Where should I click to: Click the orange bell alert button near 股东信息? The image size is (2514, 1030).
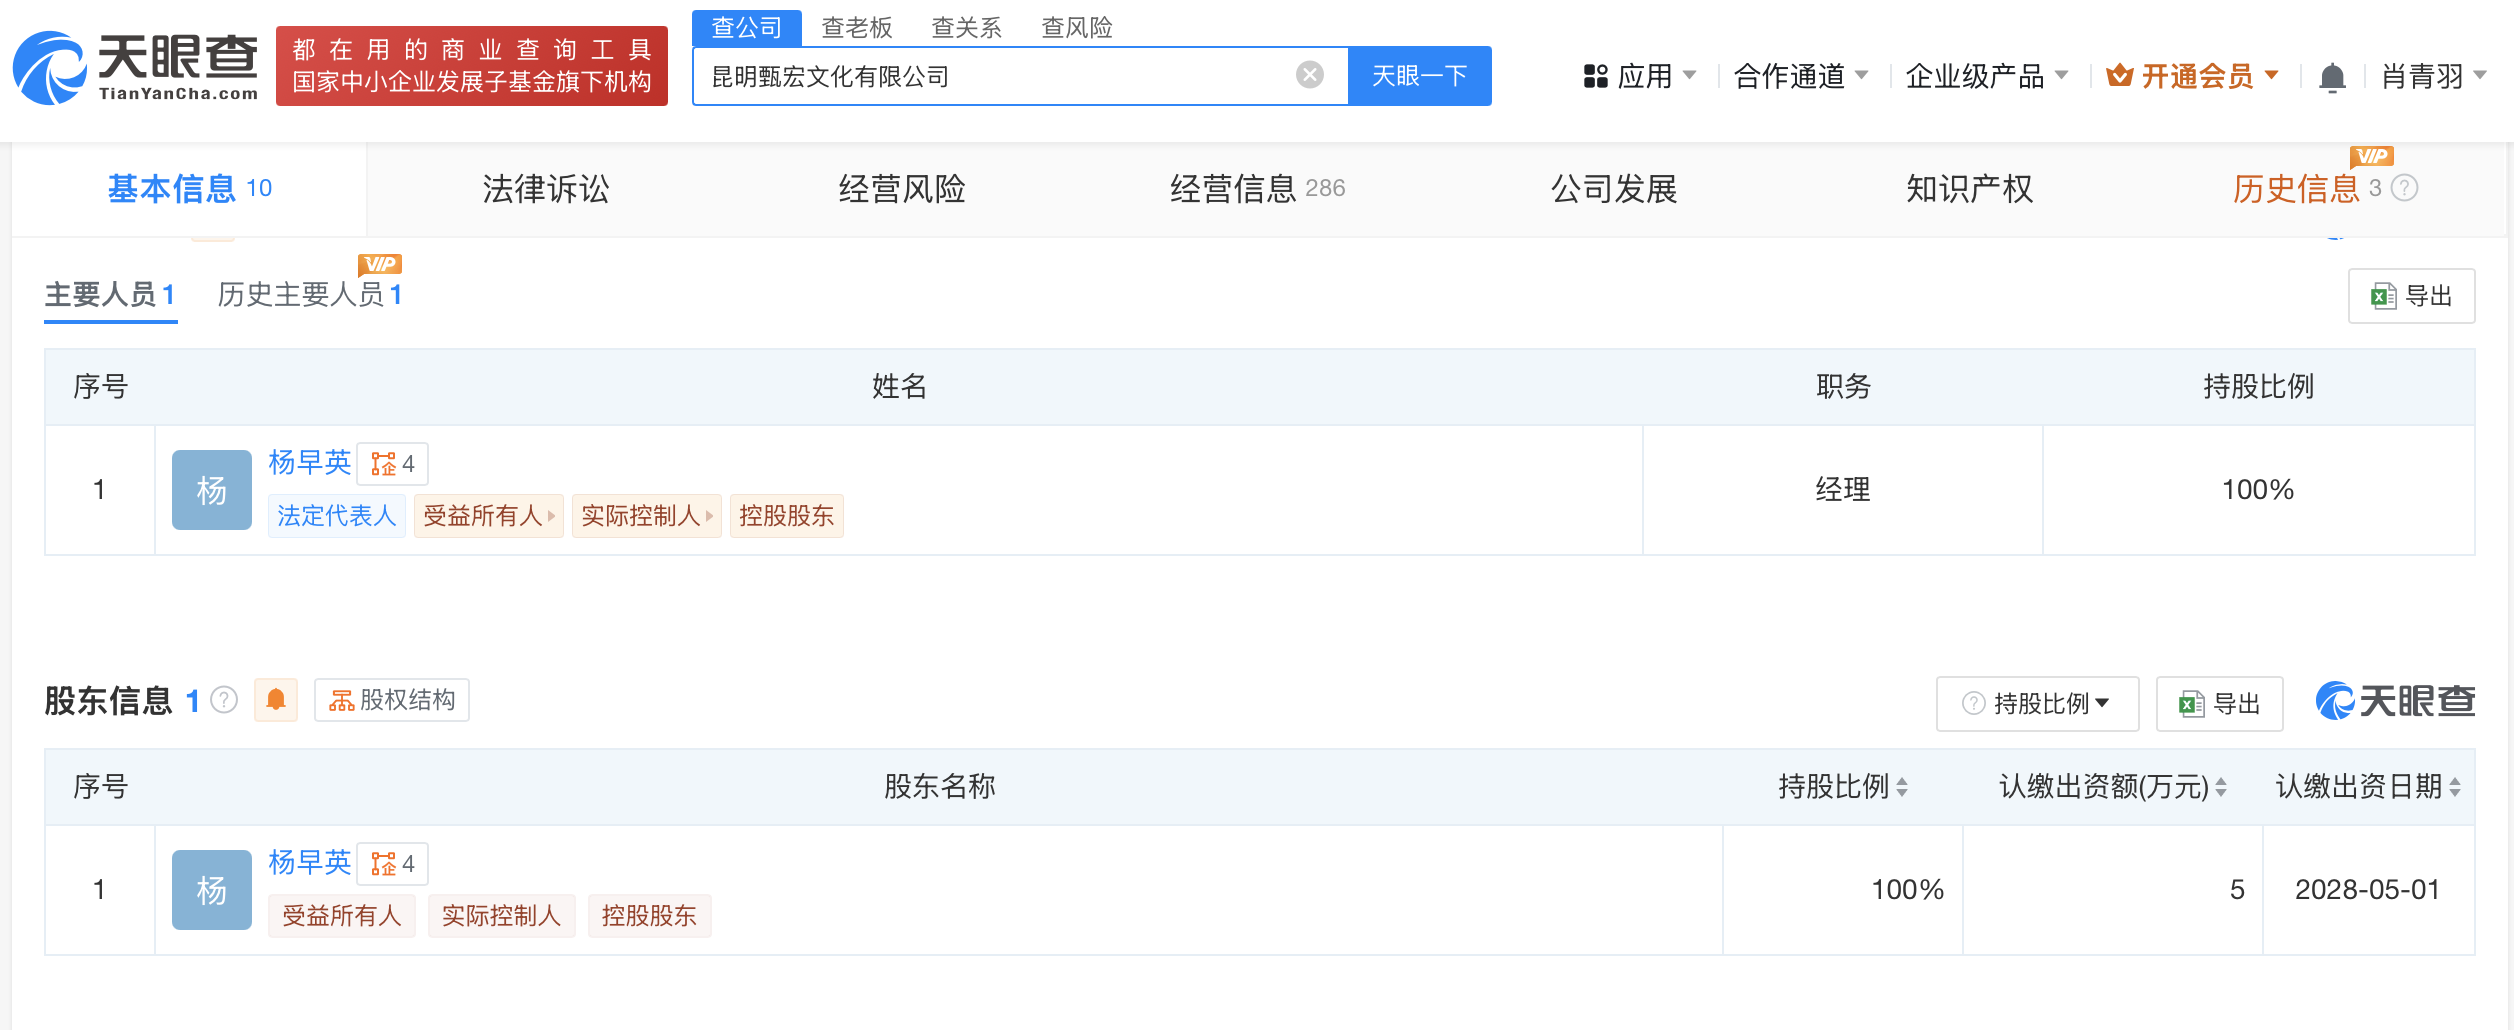(276, 700)
